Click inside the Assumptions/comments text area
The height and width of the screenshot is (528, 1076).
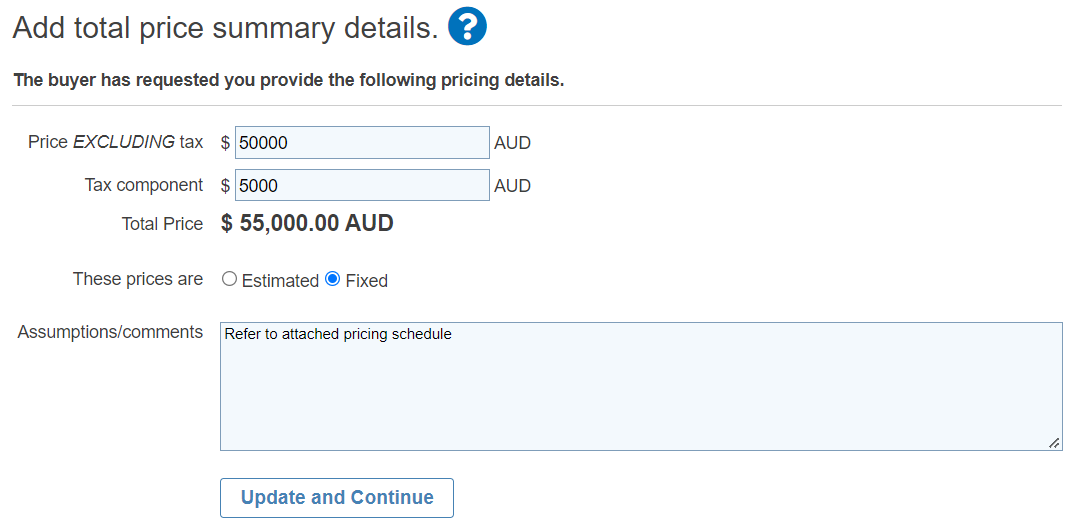(641, 387)
